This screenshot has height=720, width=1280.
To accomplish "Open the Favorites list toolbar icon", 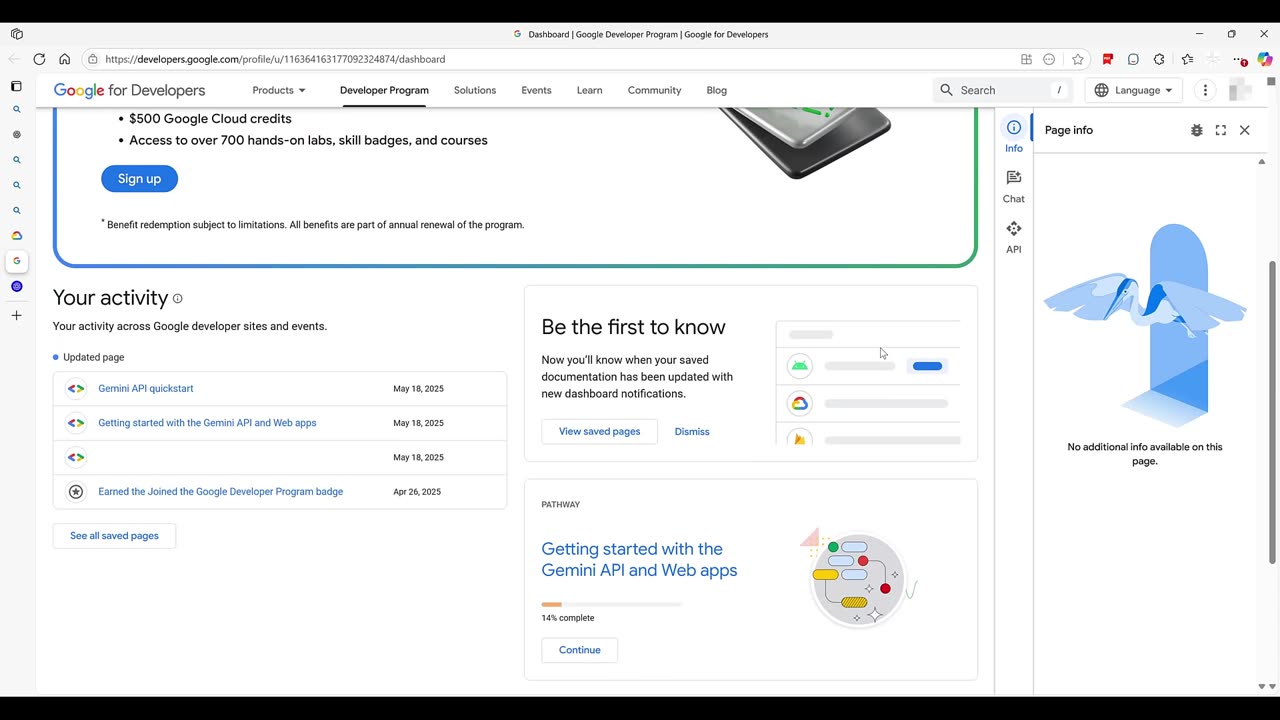I will tap(1187, 59).
